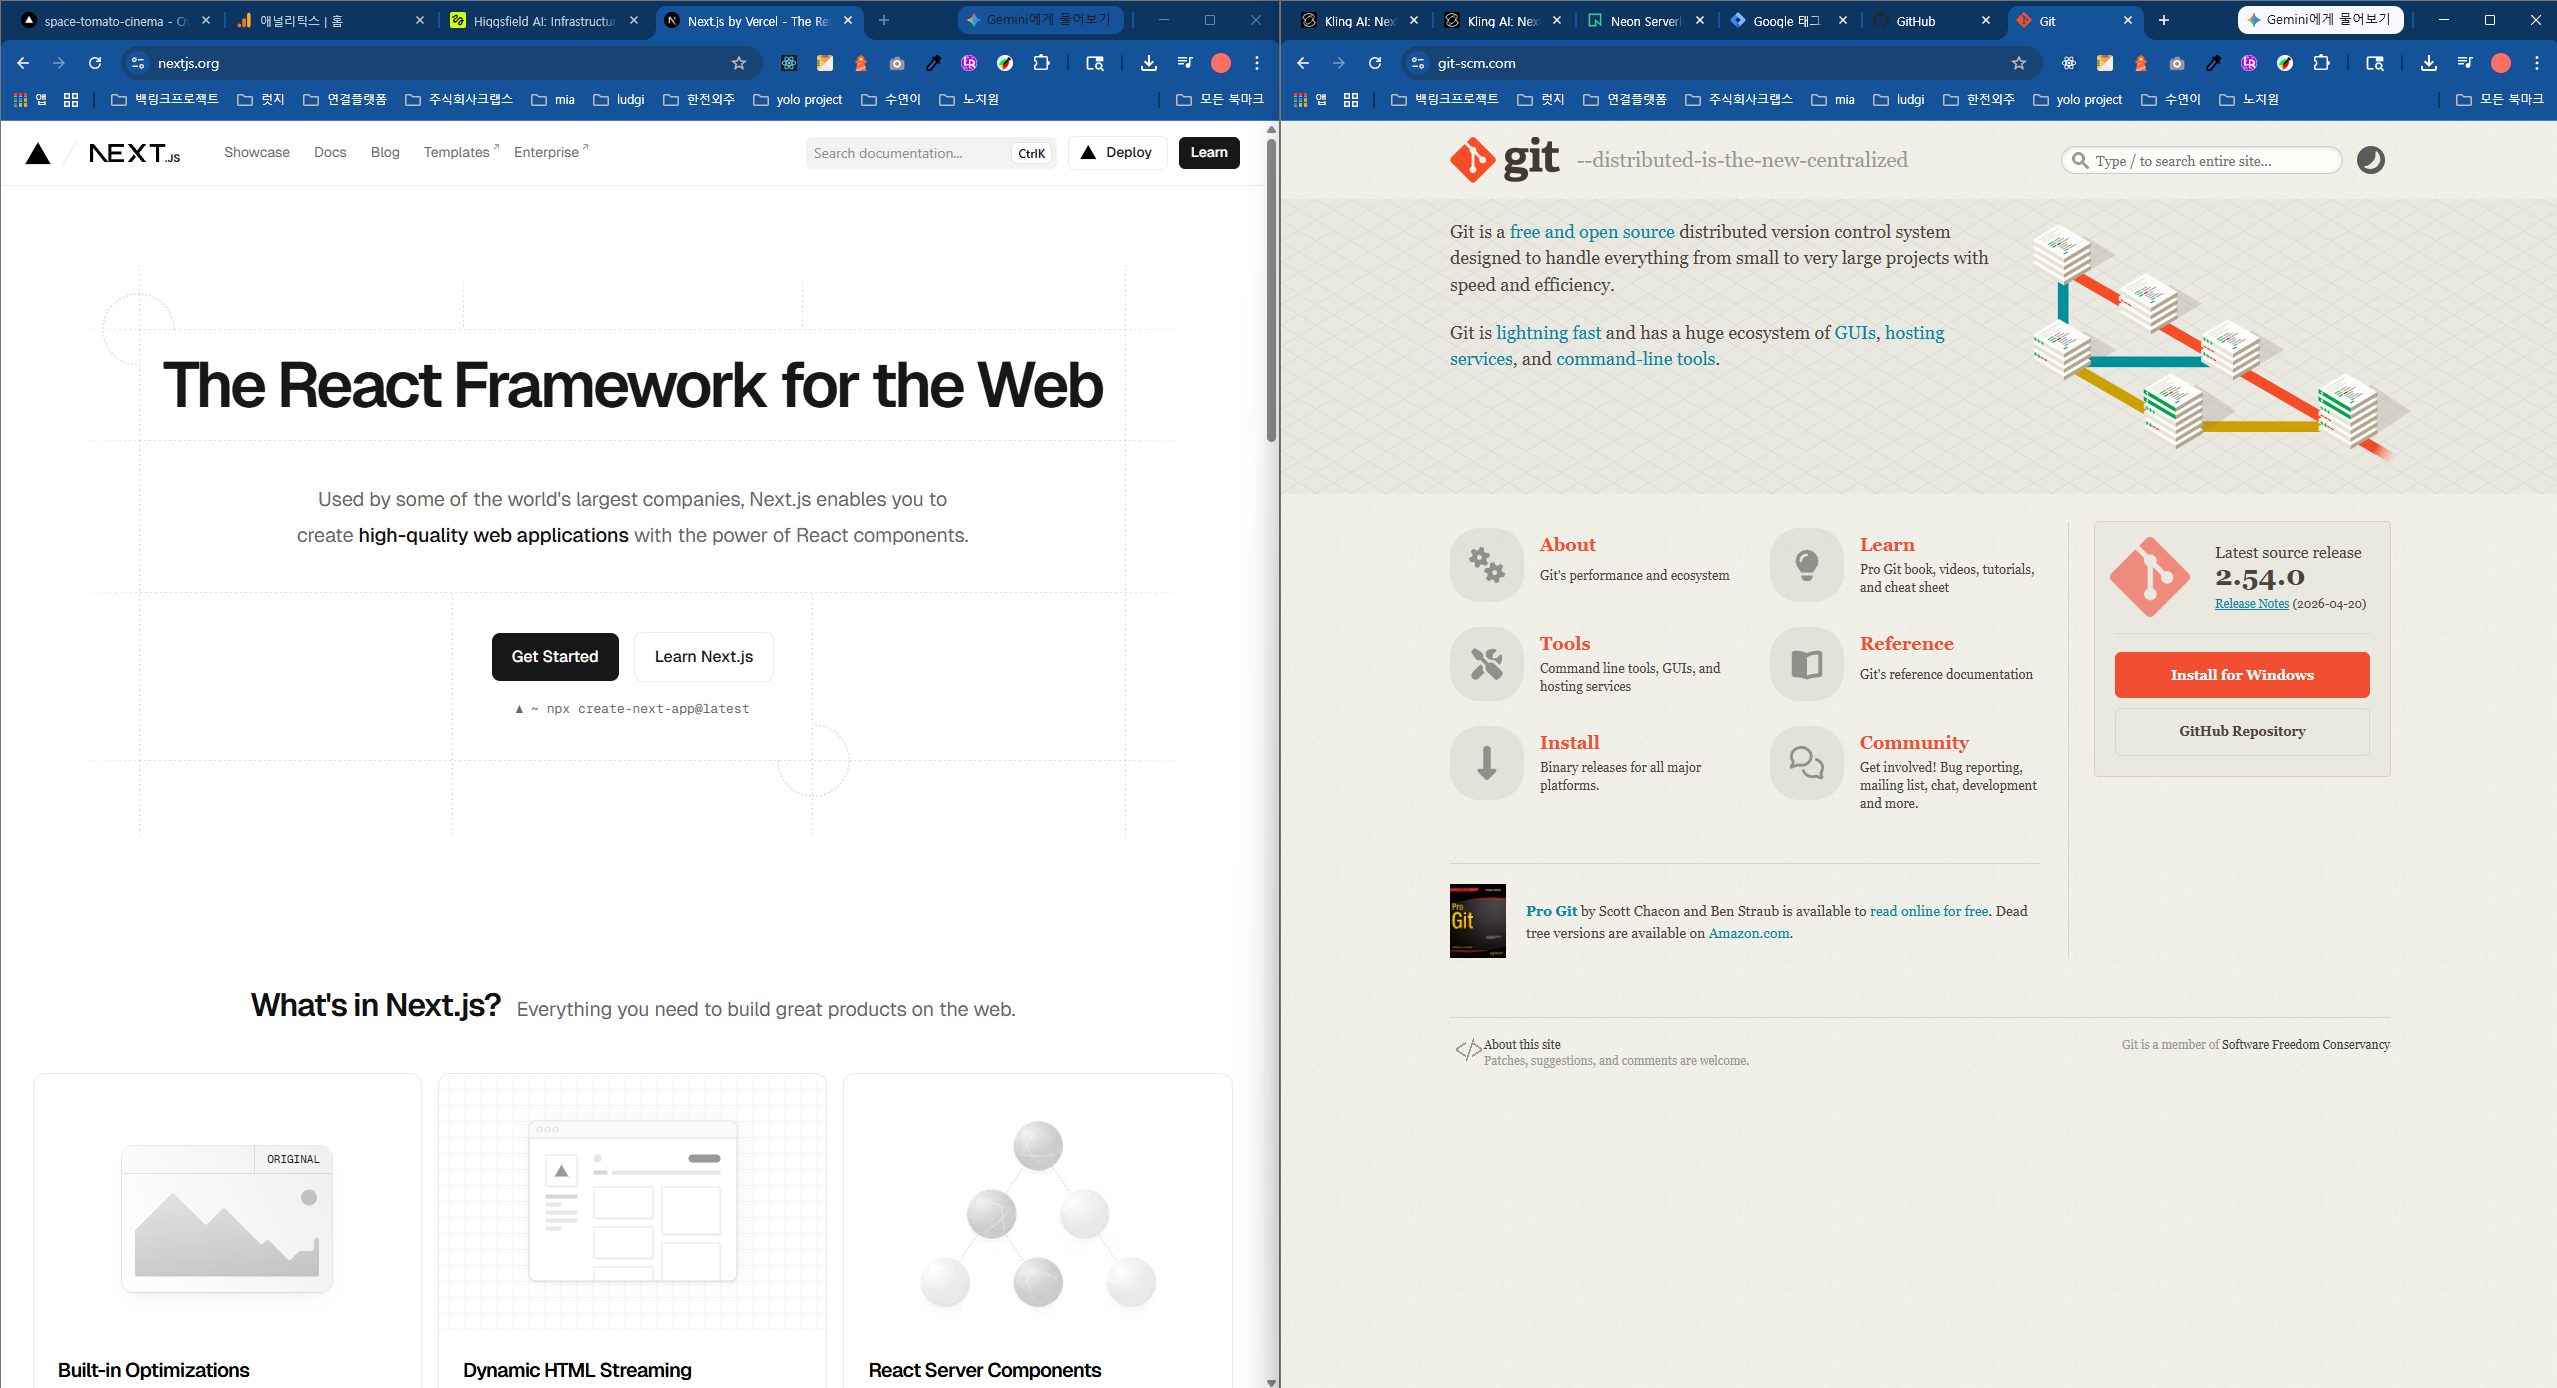This screenshot has width=2557, height=1388.
Task: Click the camera extension icon in Git window
Action: 2177,63
